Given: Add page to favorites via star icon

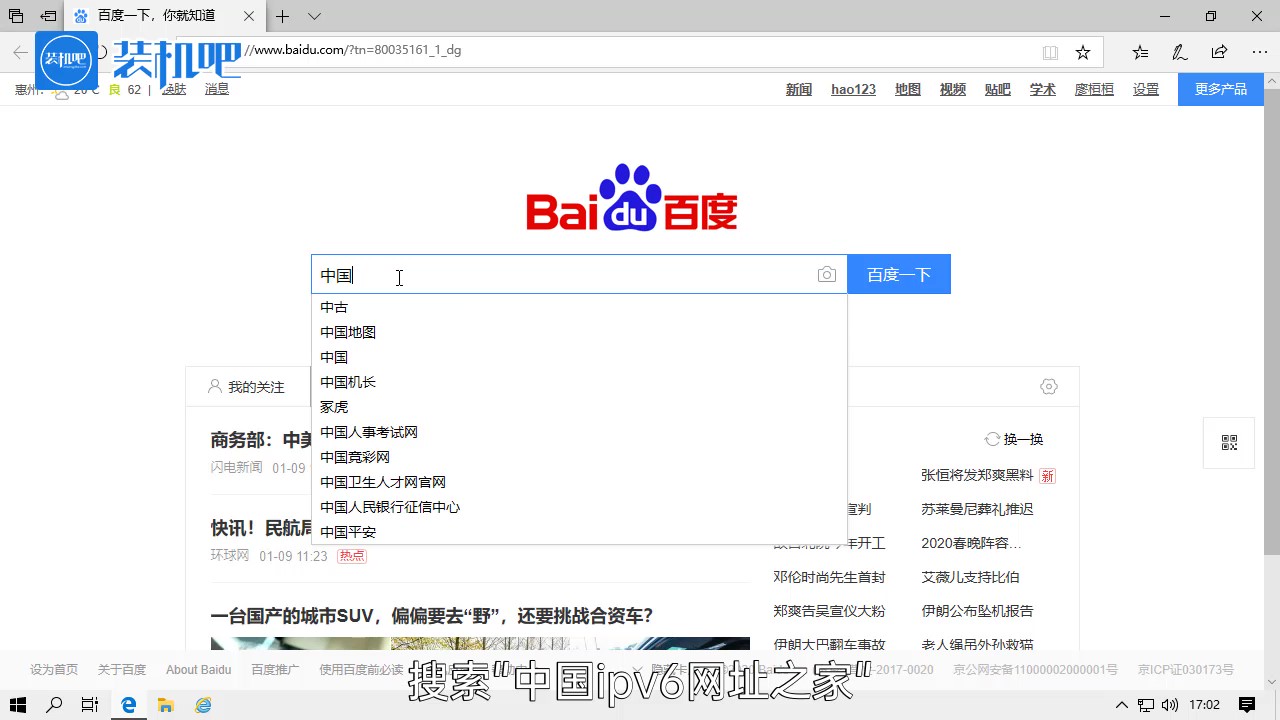Looking at the screenshot, I should (x=1083, y=51).
